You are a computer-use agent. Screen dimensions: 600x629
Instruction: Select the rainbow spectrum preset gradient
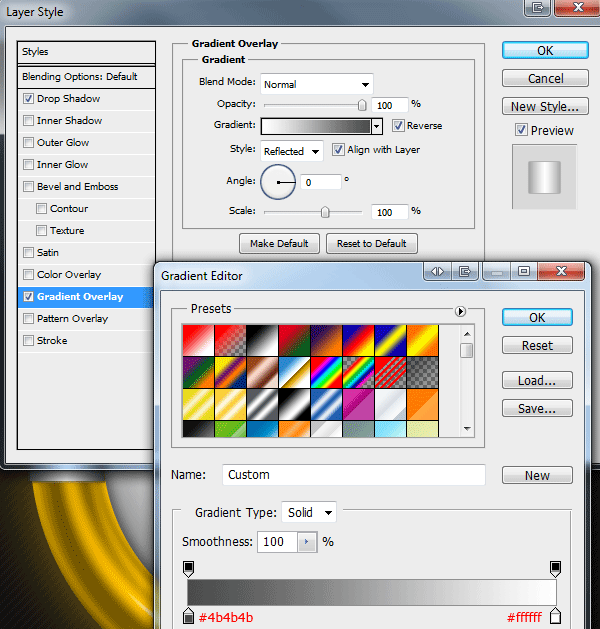tap(326, 373)
